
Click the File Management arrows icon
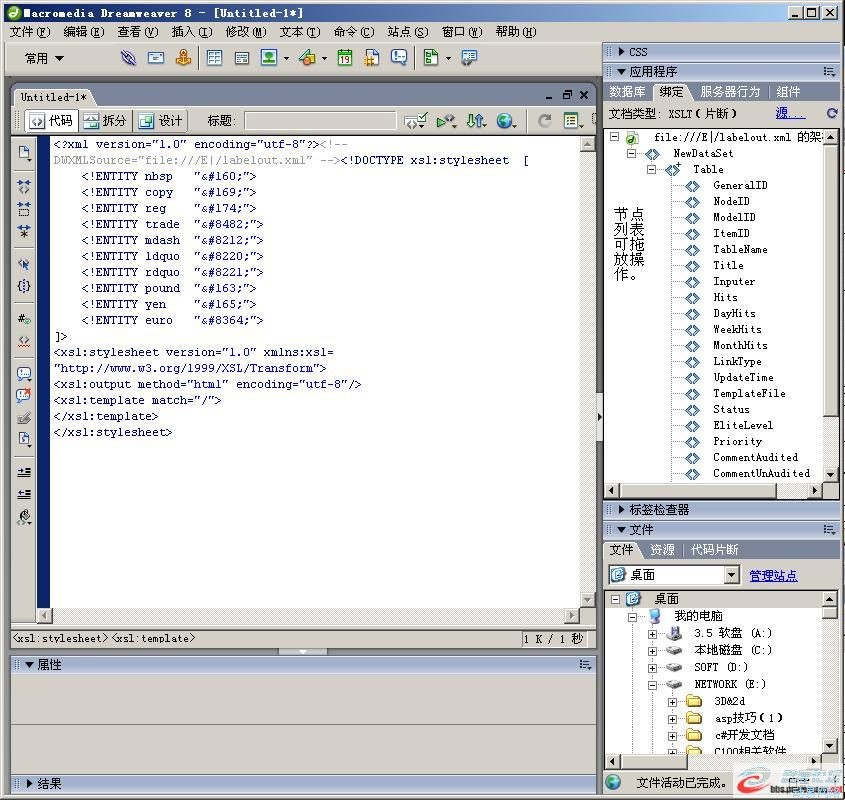pos(476,121)
